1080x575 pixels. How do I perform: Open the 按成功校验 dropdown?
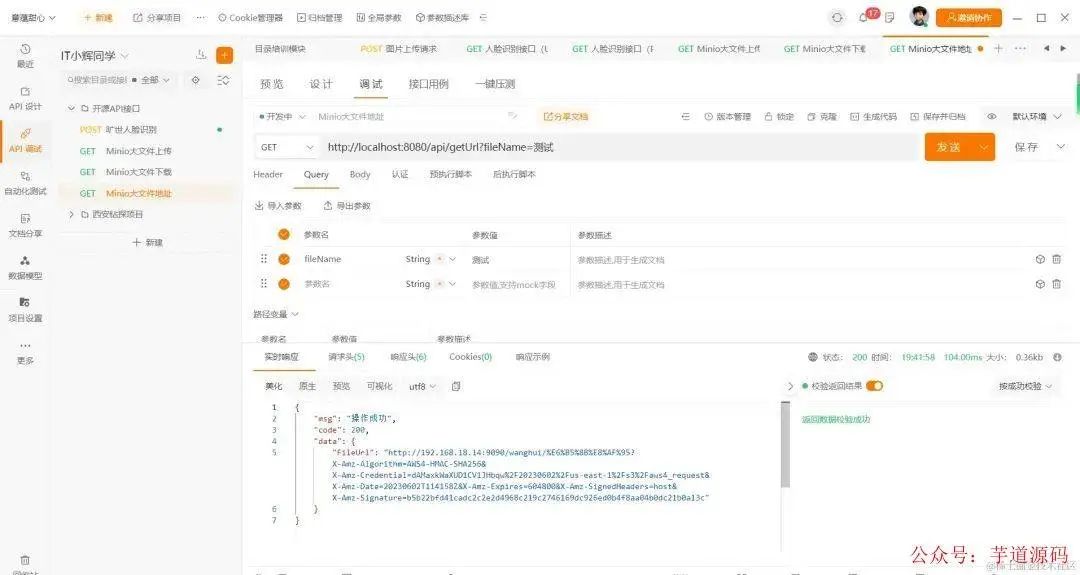(1025, 386)
